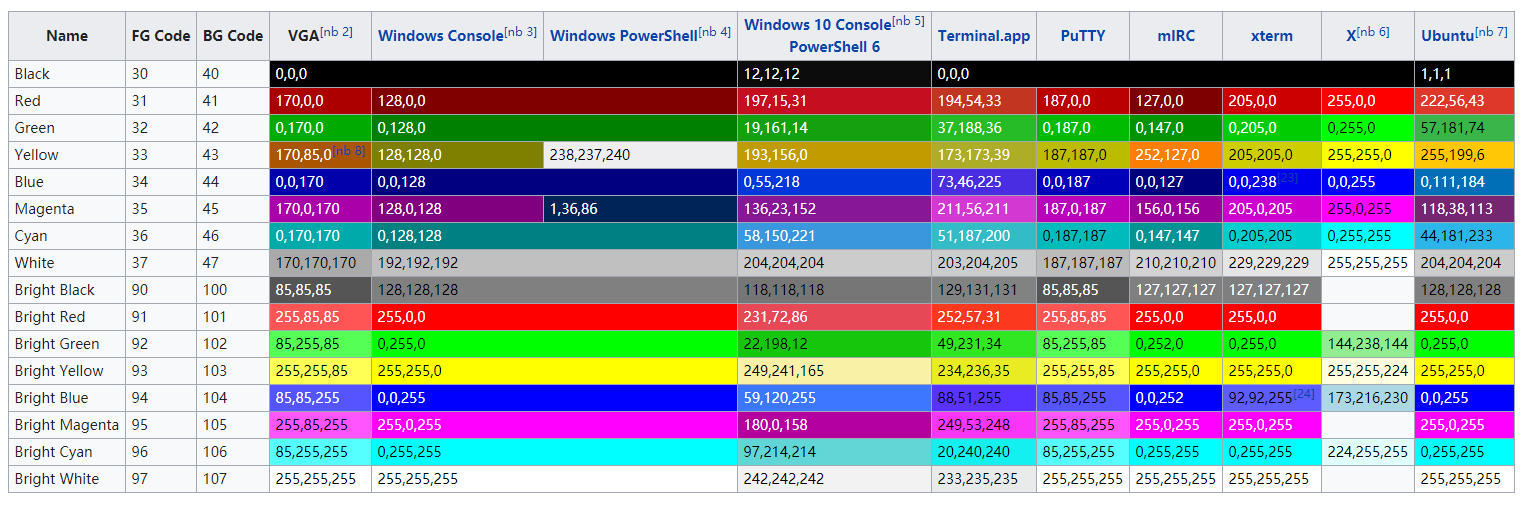Screen dimensions: 1533x507
Task: Select the 249,241,165 bright yellow cell
Action: pos(834,371)
